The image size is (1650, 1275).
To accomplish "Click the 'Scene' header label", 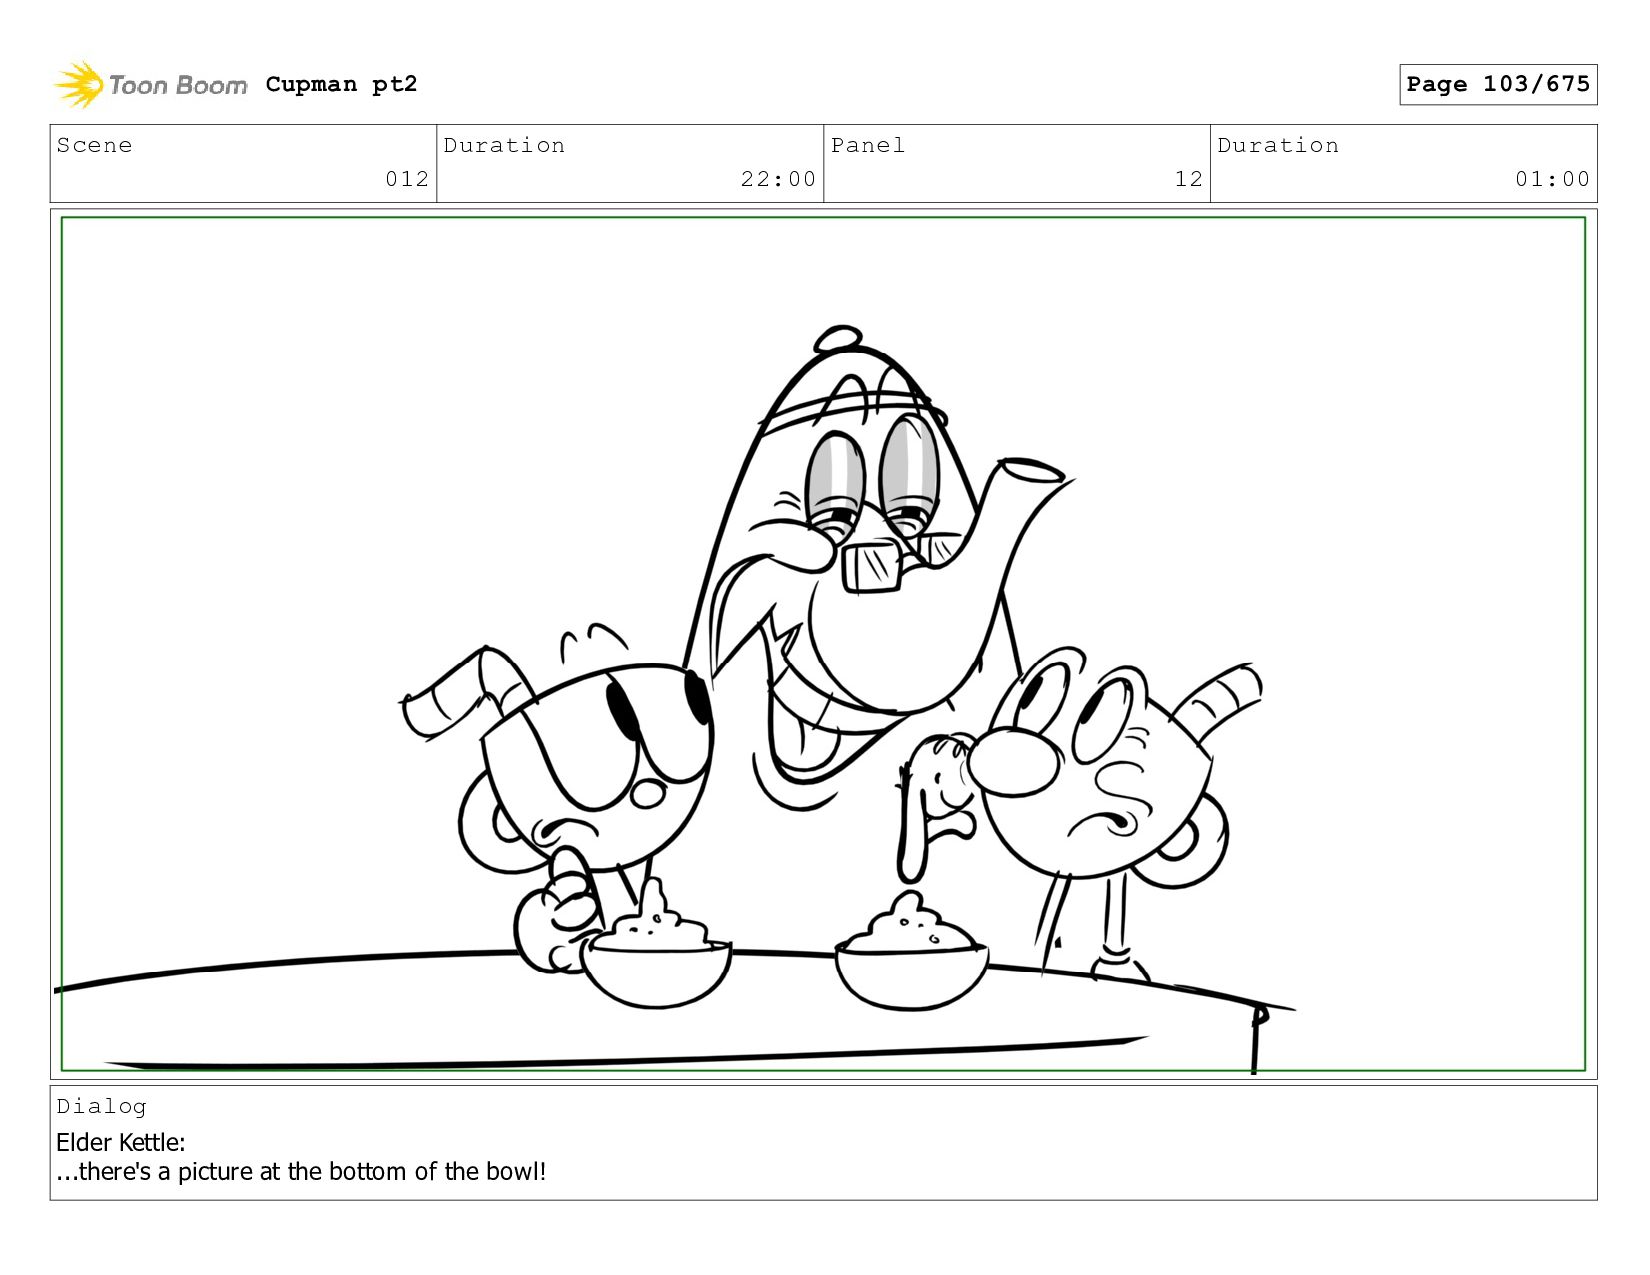I will pyautogui.click(x=94, y=145).
